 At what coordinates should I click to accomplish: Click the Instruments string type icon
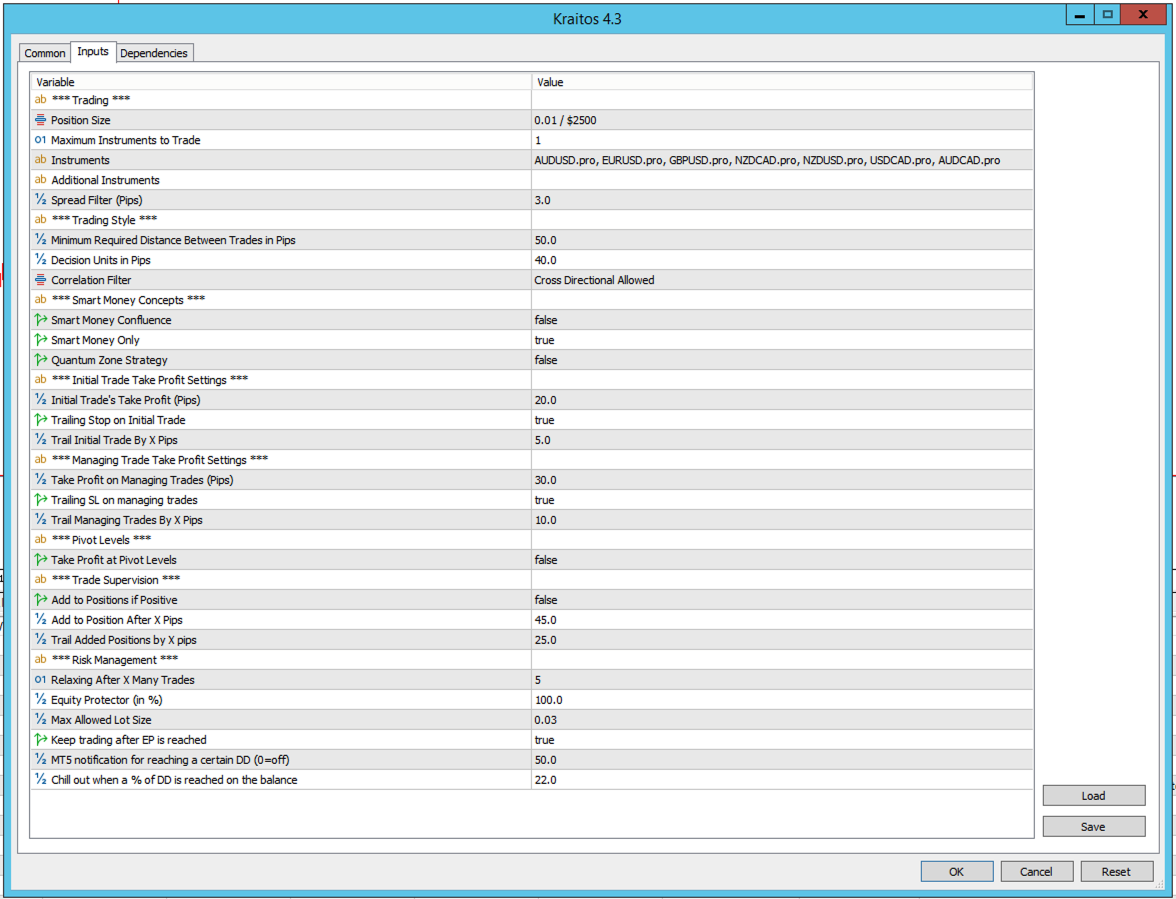point(41,160)
